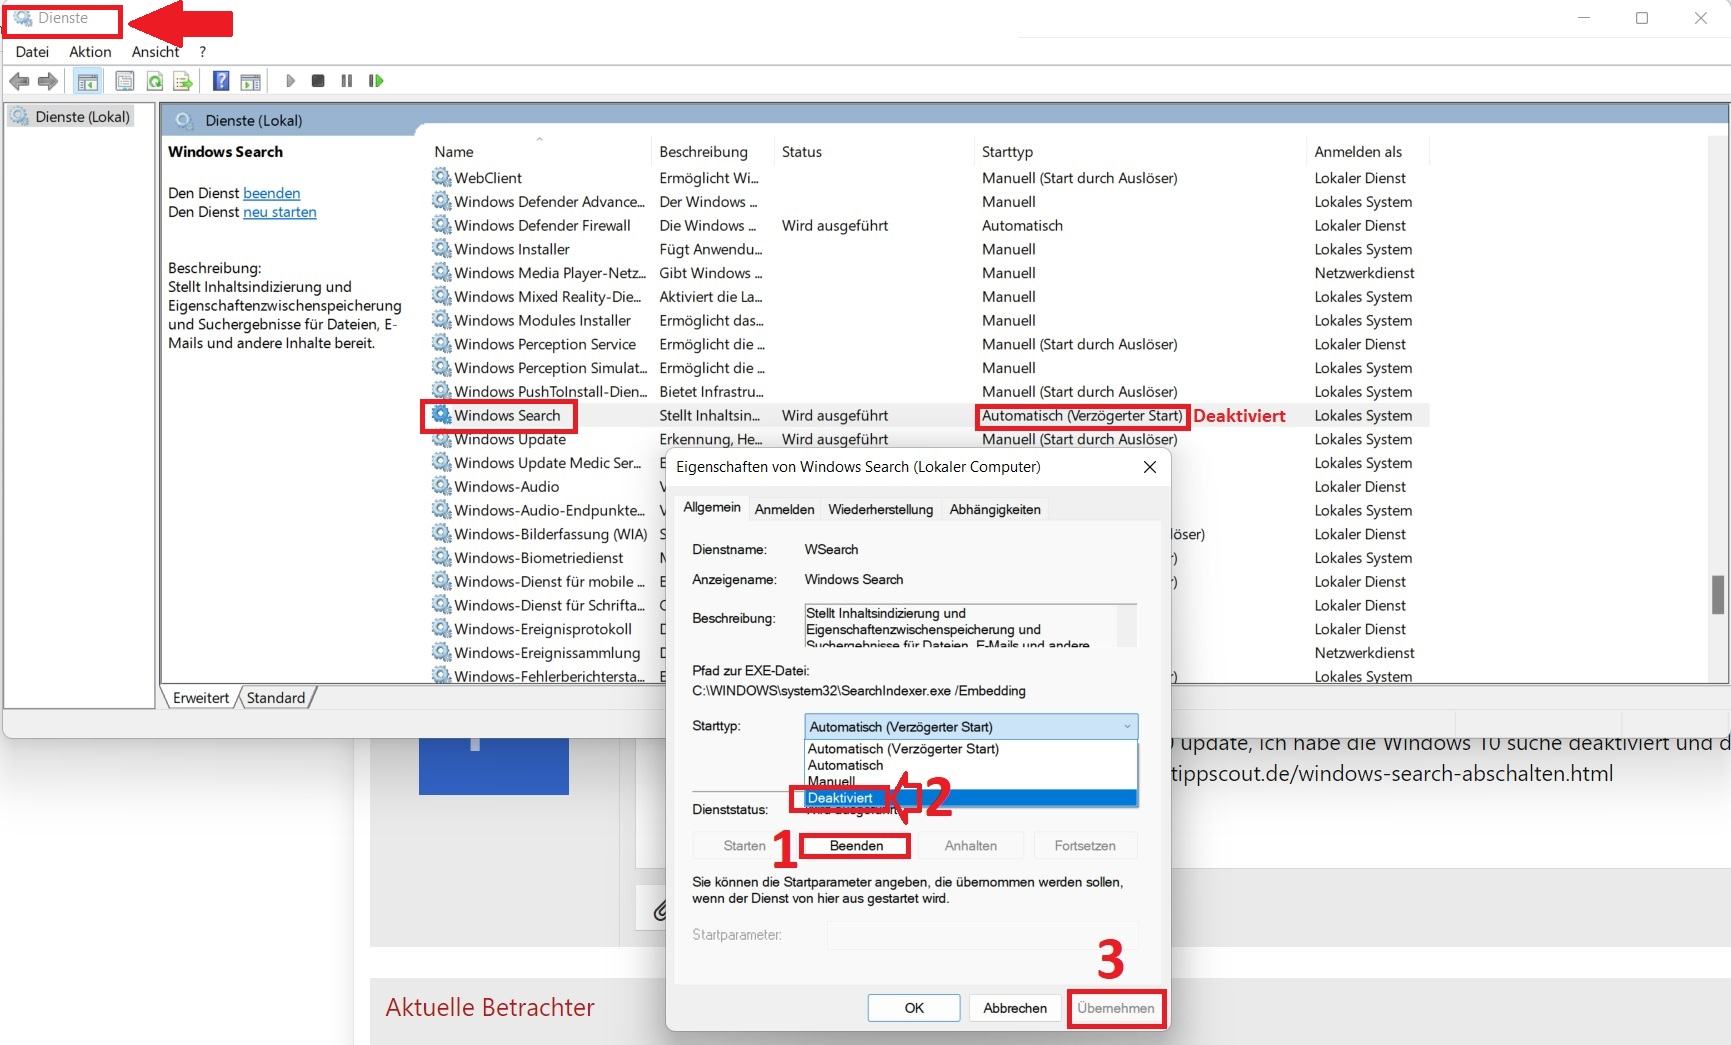
Task: Click the Abbrechen button
Action: click(1015, 1008)
